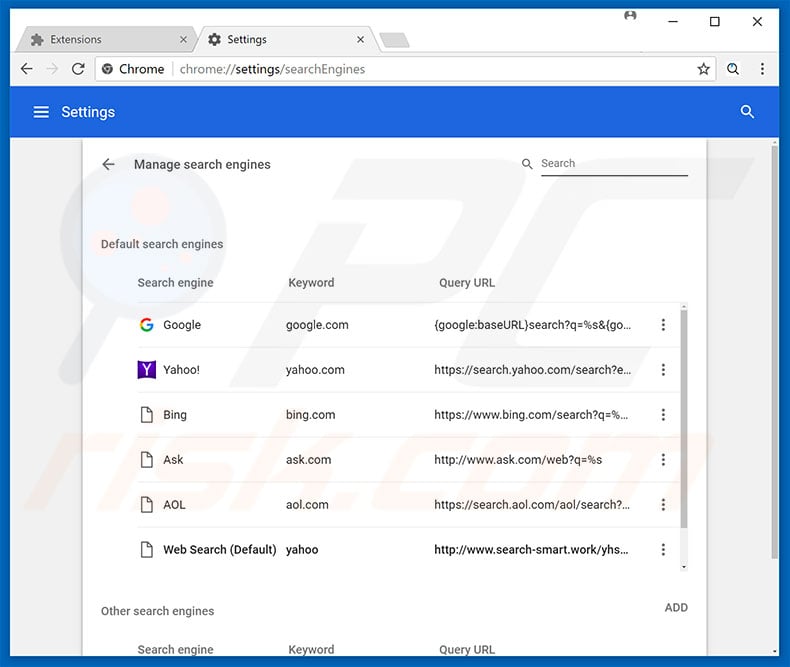Click the browser Forward arrow
The image size is (790, 667).
[x=52, y=69]
